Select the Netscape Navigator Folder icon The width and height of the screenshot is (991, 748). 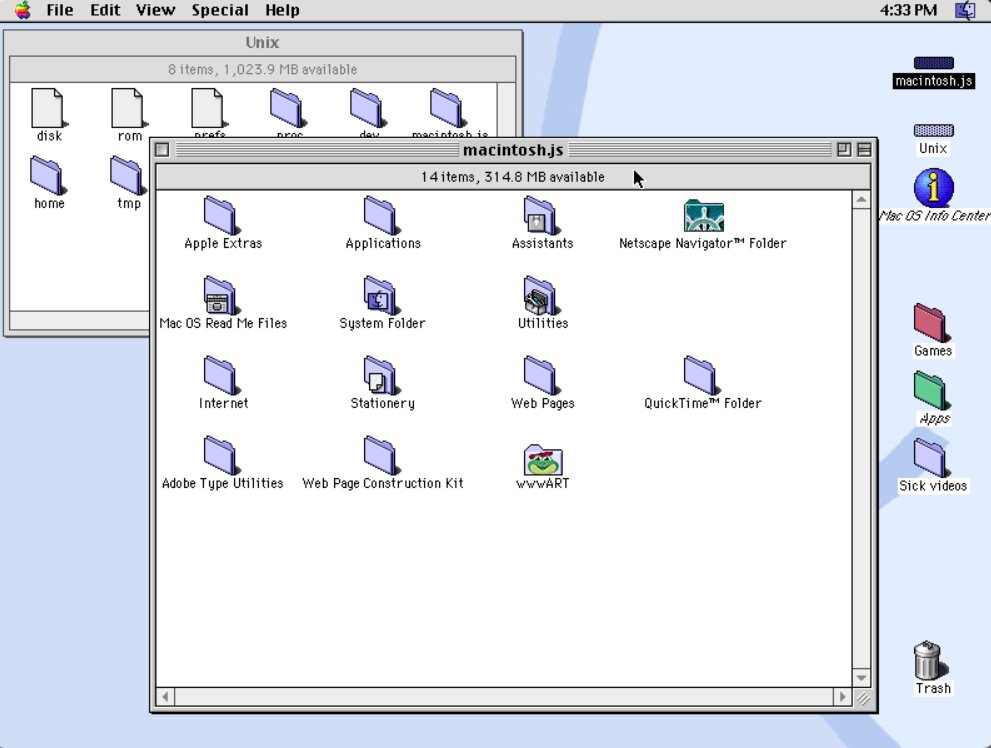coord(703,216)
